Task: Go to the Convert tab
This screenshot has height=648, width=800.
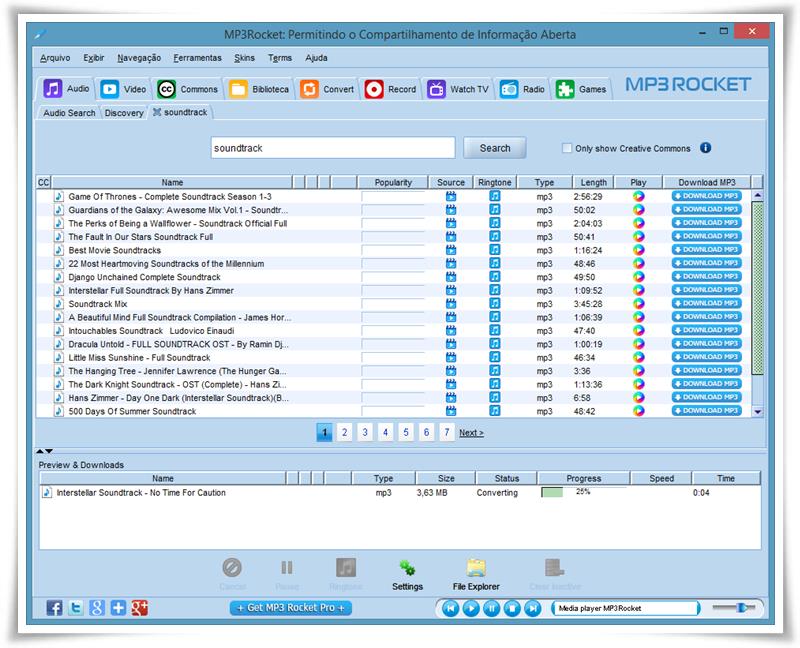Action: click(x=327, y=89)
